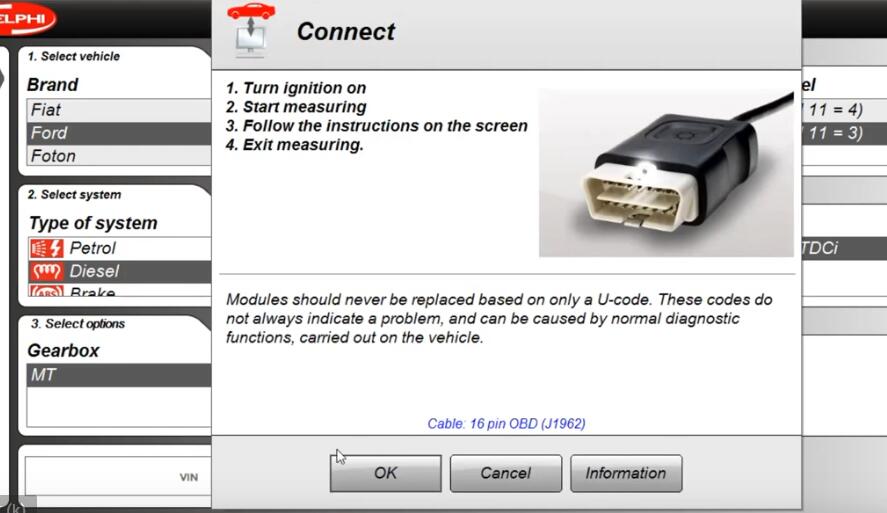This screenshot has height=513, width=887.
Task: Click the Diesel glow plug icon
Action: point(46,271)
